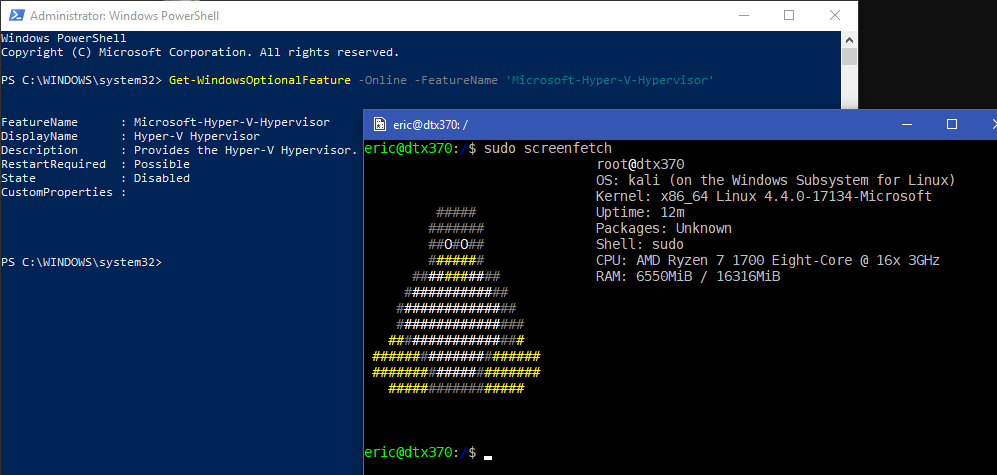This screenshot has width=997, height=475.
Task: Click the WSL terminal icon in eric@dtx370 title bar
Action: point(380,125)
